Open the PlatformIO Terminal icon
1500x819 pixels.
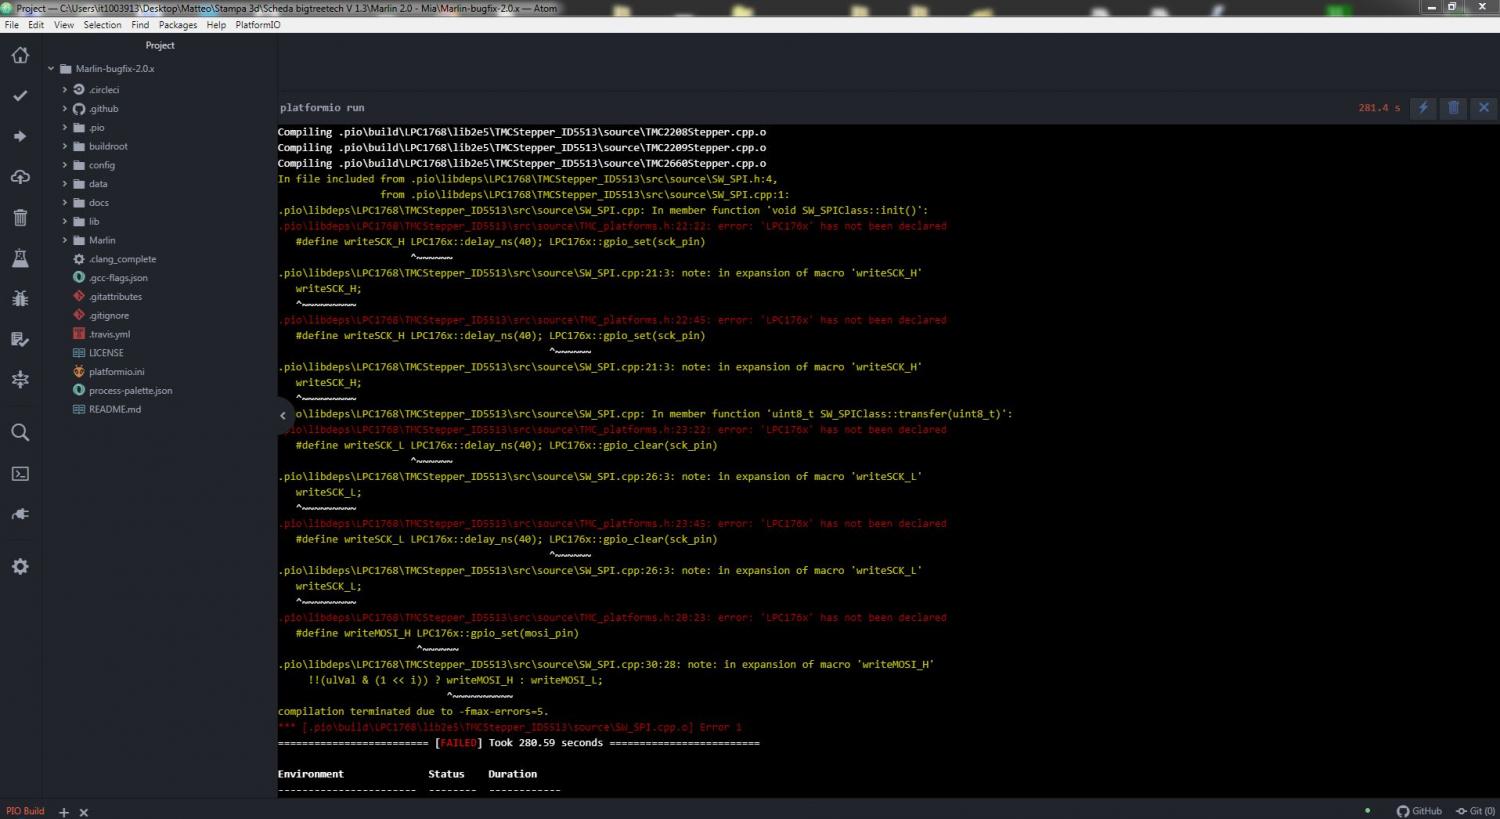20,473
